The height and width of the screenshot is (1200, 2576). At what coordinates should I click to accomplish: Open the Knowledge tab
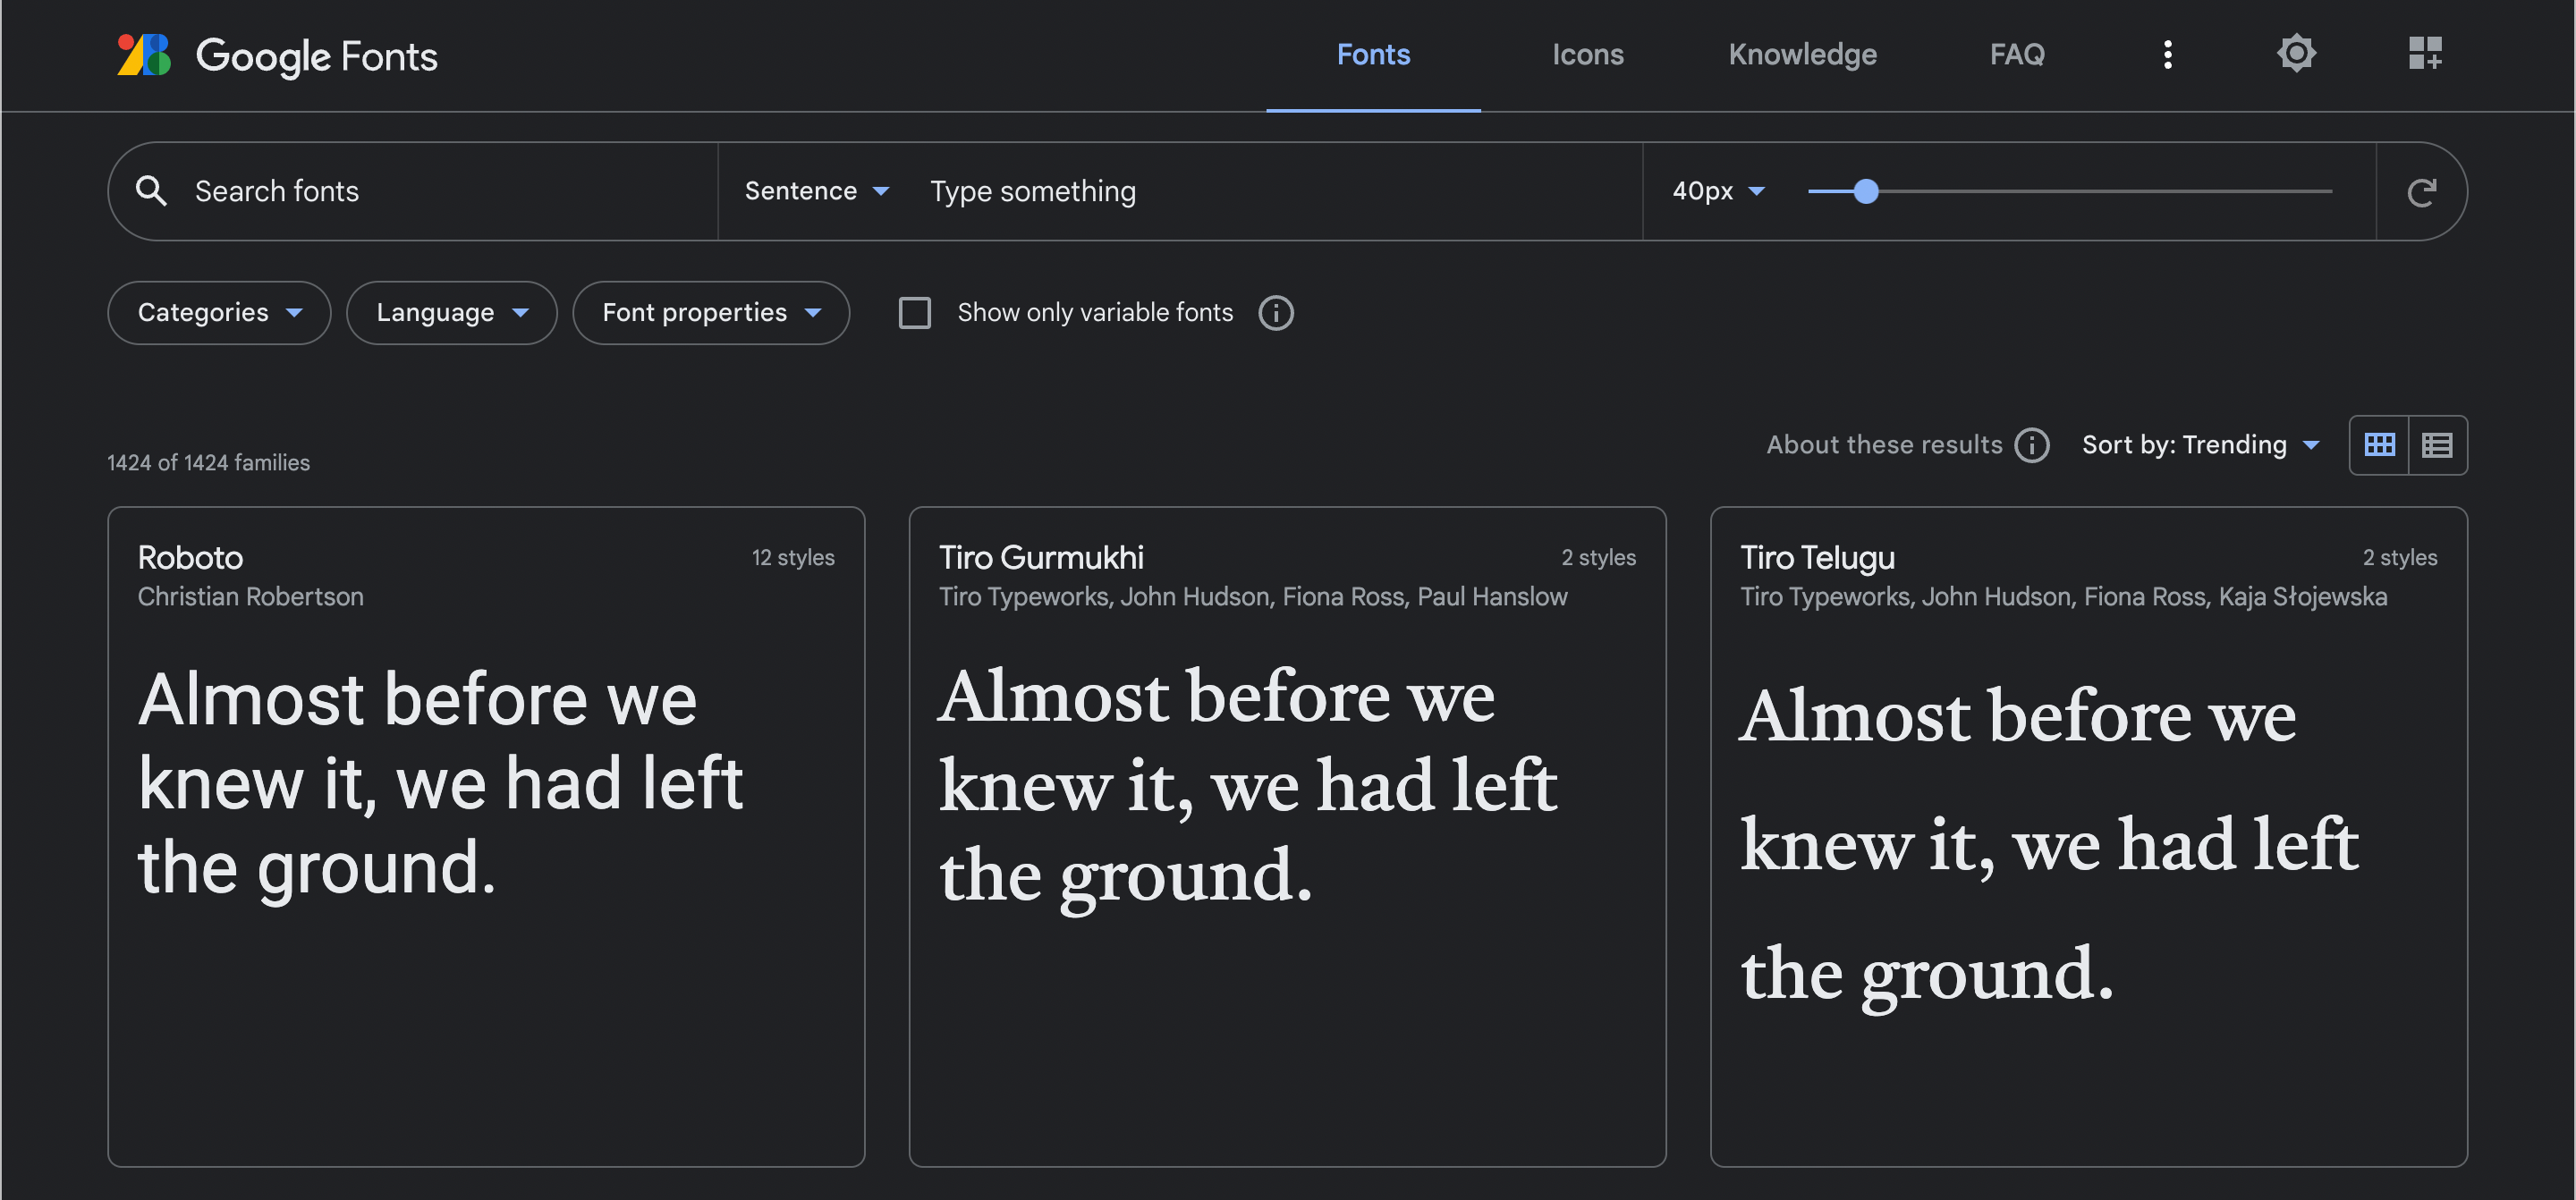point(1802,55)
